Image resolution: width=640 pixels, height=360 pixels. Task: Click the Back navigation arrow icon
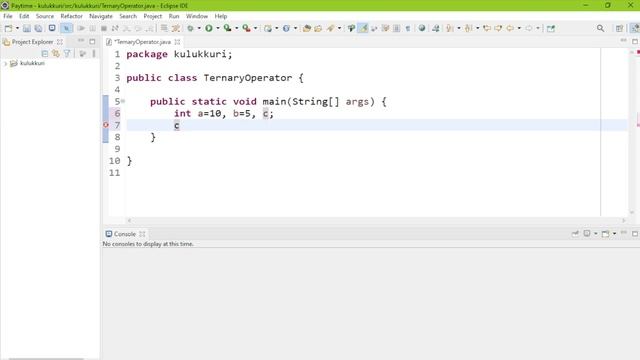pos(510,28)
